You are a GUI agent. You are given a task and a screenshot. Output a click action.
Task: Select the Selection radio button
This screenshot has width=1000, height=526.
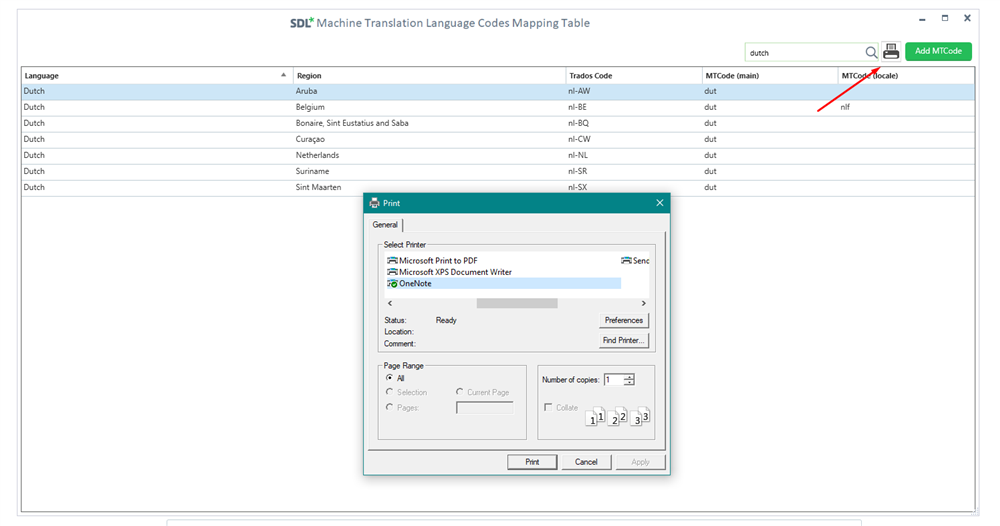click(390, 392)
